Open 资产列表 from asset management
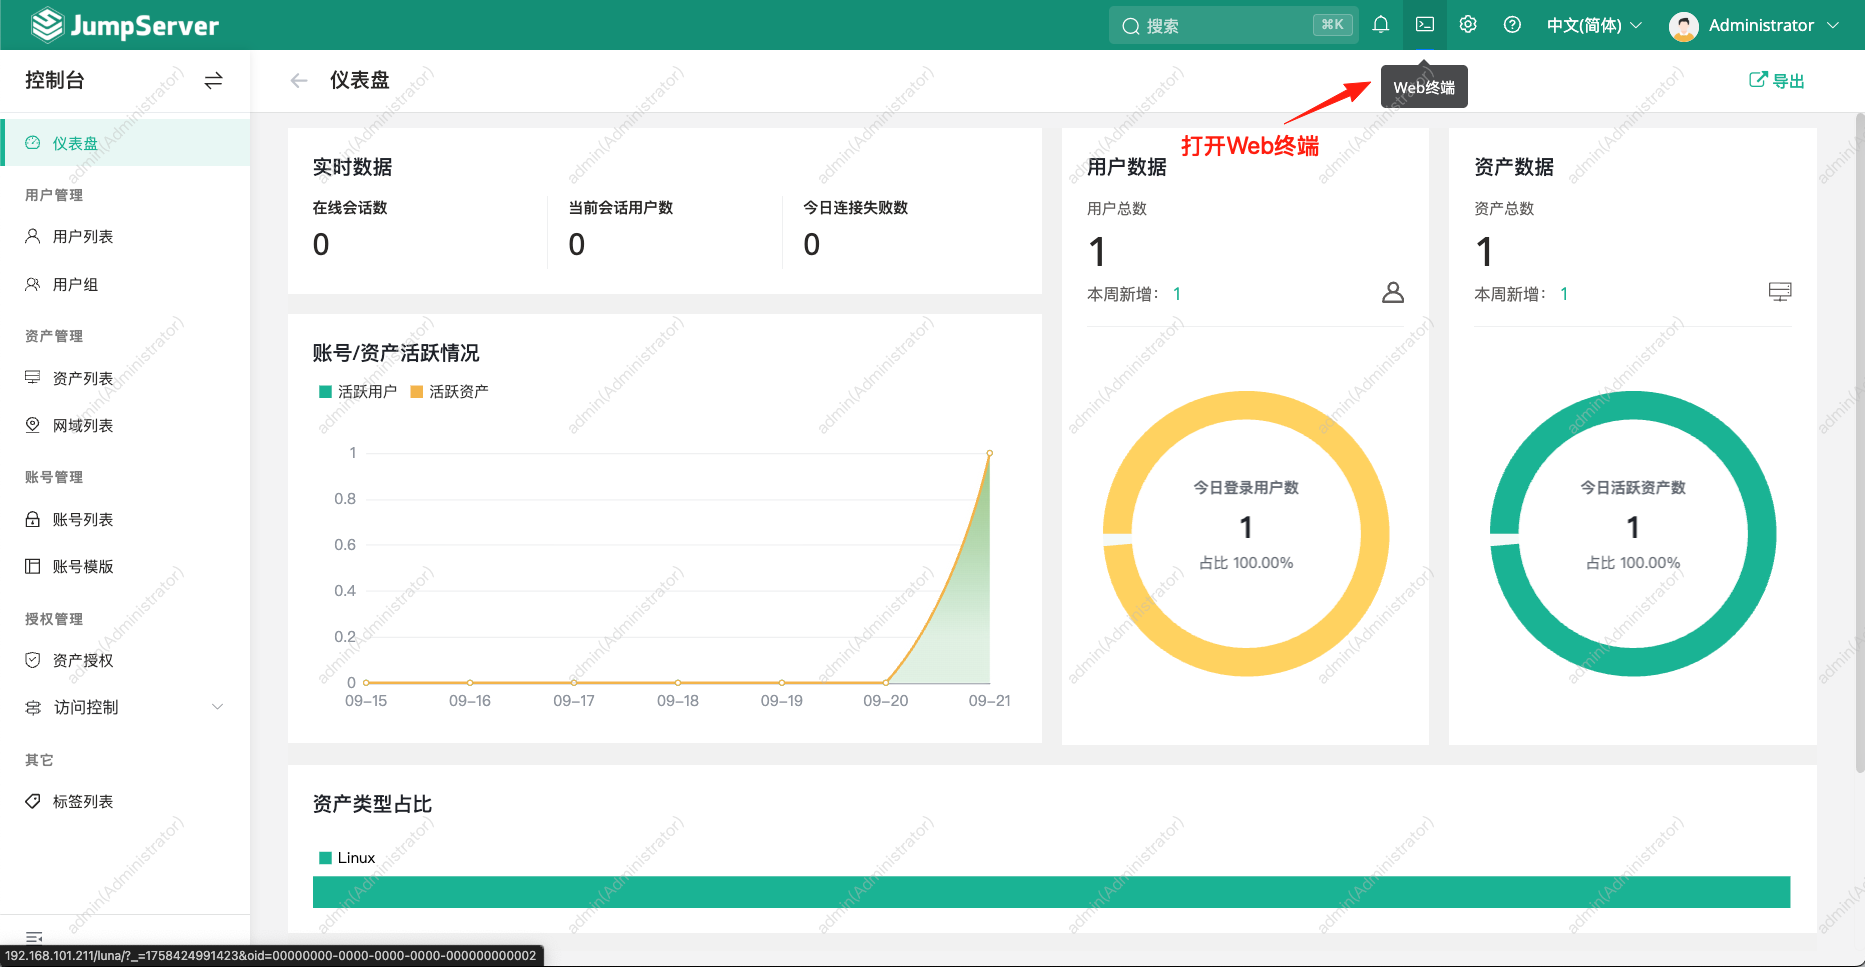The width and height of the screenshot is (1865, 967). coord(85,377)
